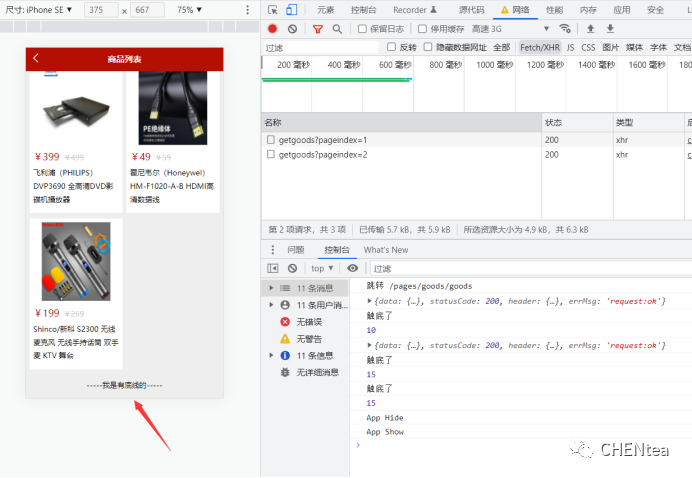This screenshot has height=478, width=692.
Task: Open network conditions wifi icon
Action: coord(565,29)
